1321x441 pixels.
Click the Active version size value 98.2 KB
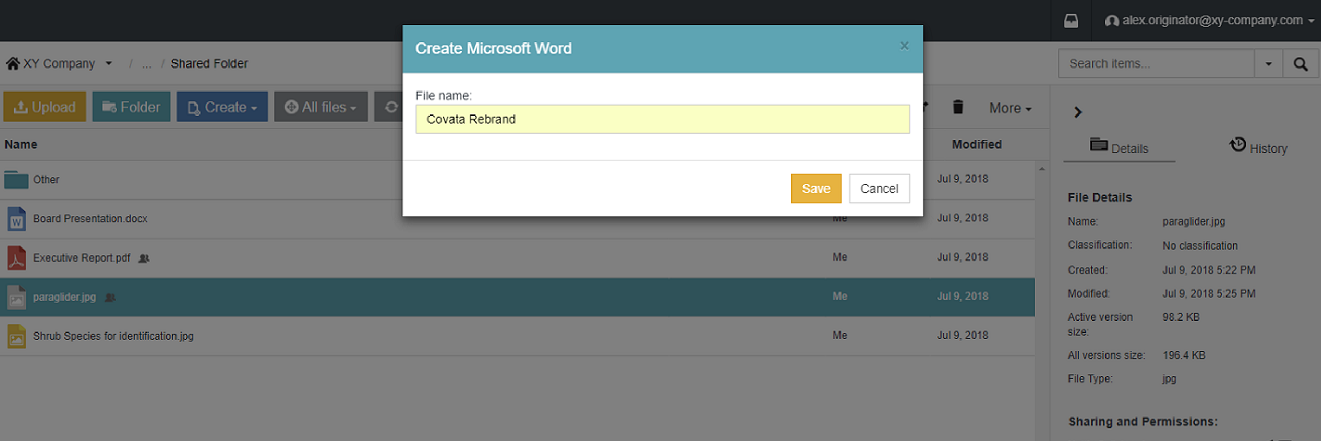1181,317
